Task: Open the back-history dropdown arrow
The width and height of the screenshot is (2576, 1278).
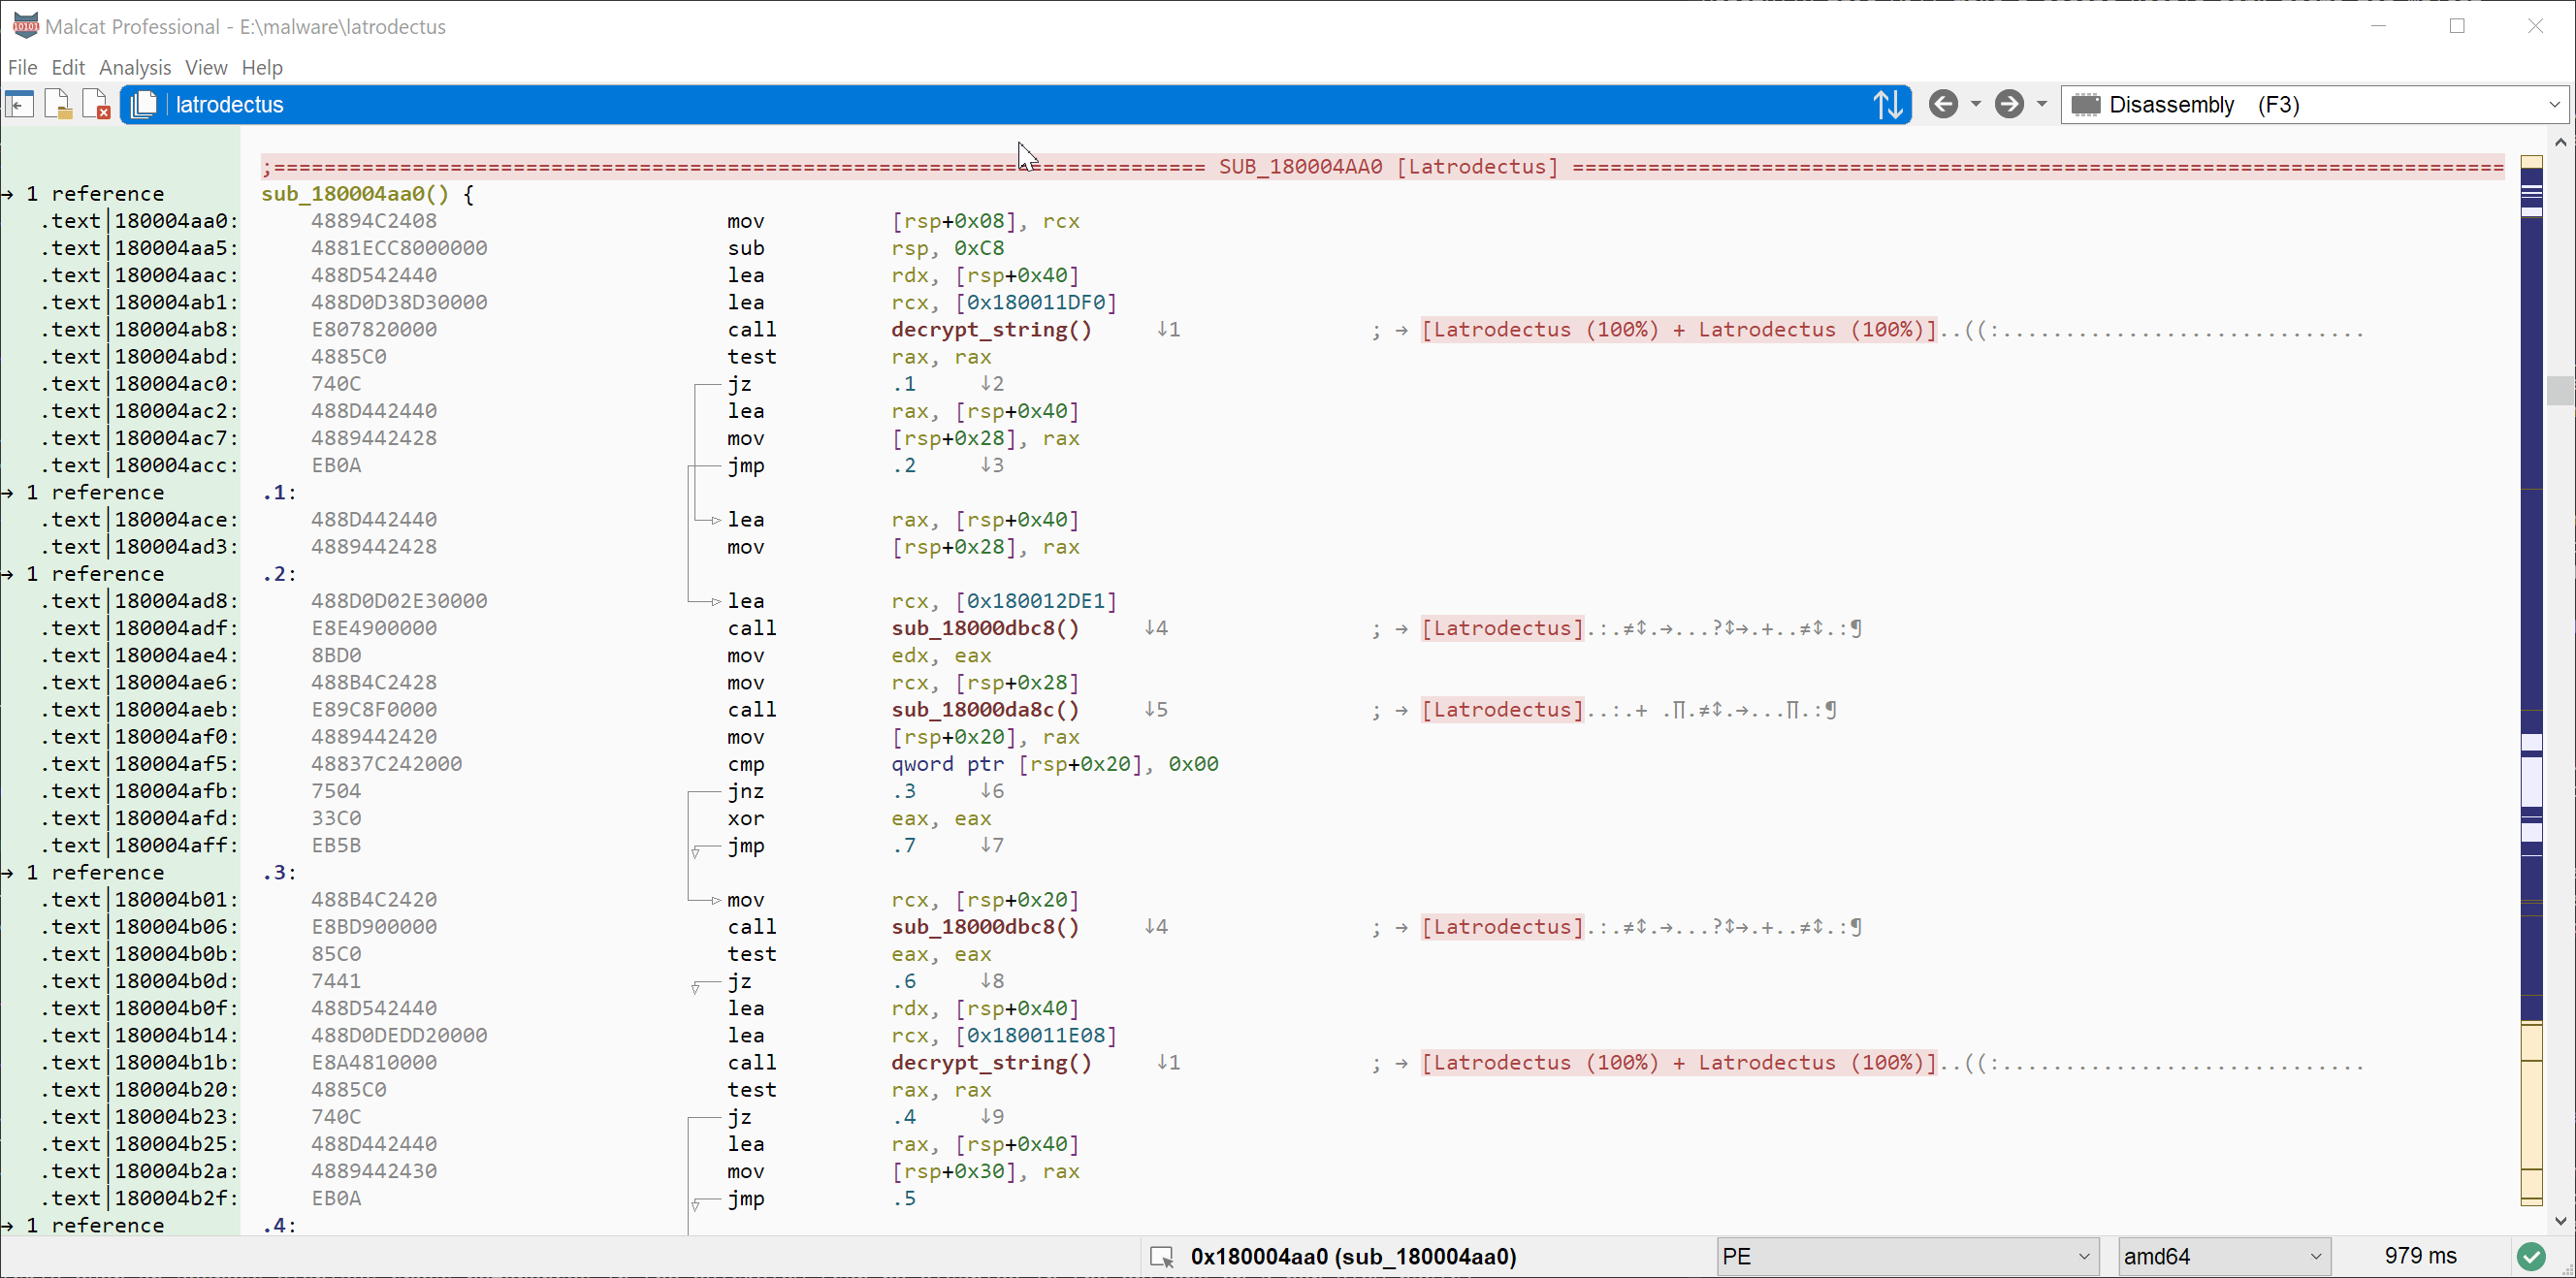Action: point(1975,104)
